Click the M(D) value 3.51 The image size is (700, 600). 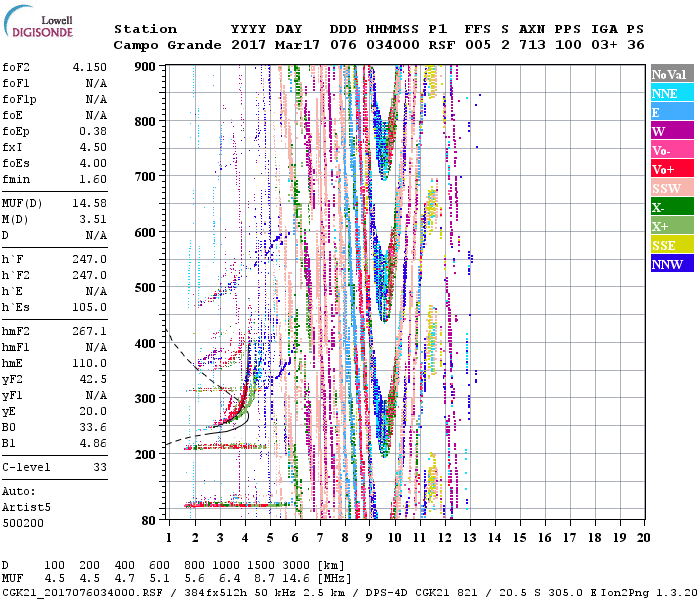pyautogui.click(x=93, y=220)
